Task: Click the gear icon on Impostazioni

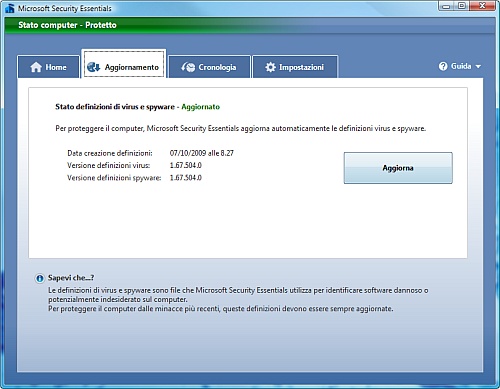Action: coord(270,67)
